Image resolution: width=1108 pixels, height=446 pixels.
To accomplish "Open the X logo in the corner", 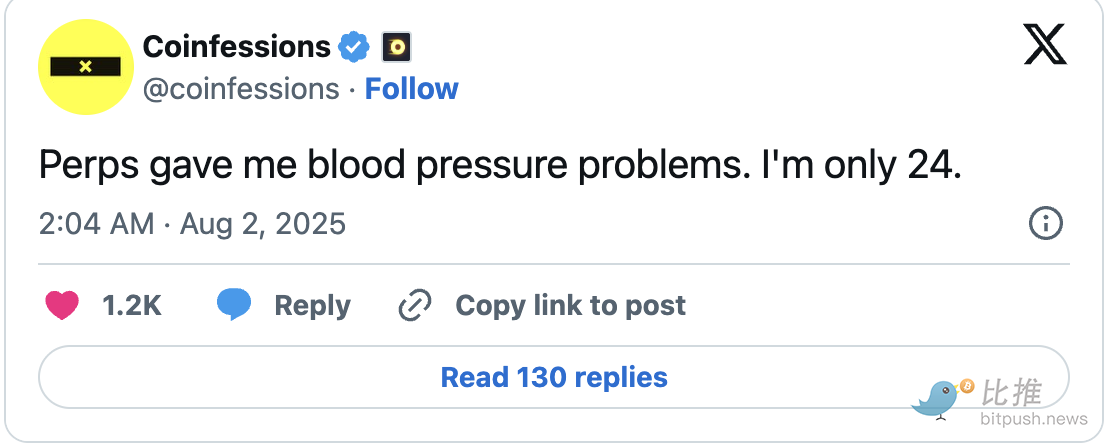I will point(1045,46).
